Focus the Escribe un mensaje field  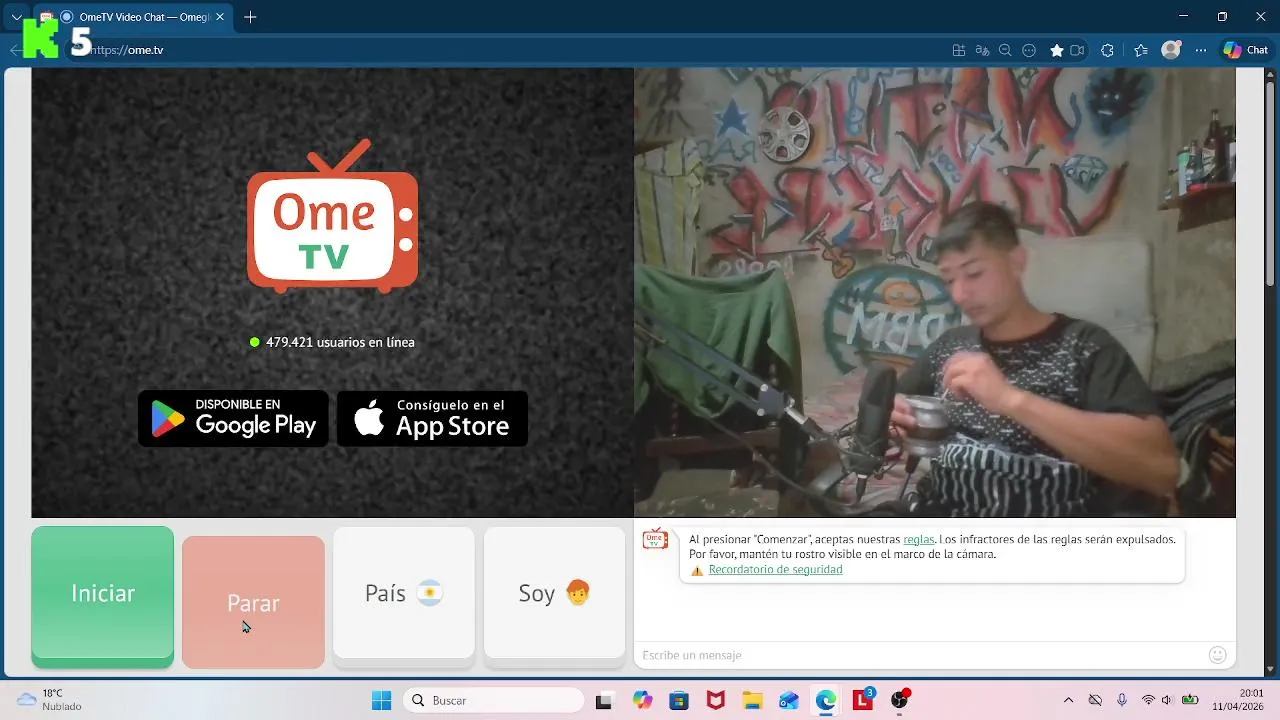click(920, 655)
